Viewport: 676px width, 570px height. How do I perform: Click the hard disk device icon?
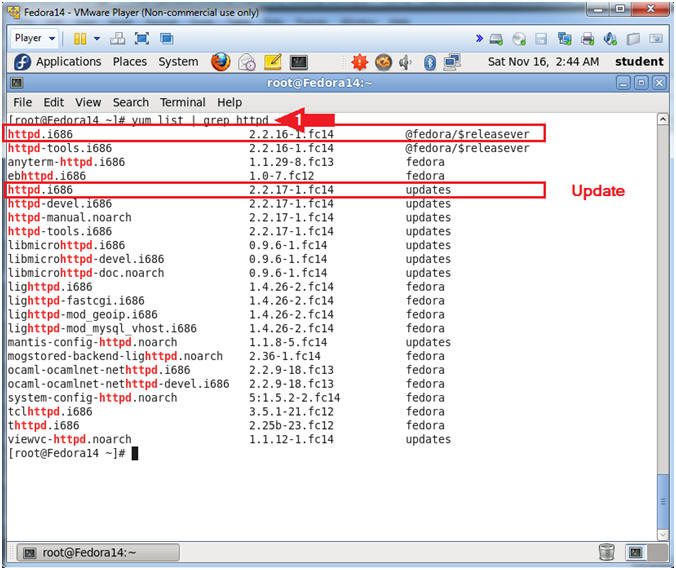click(496, 40)
